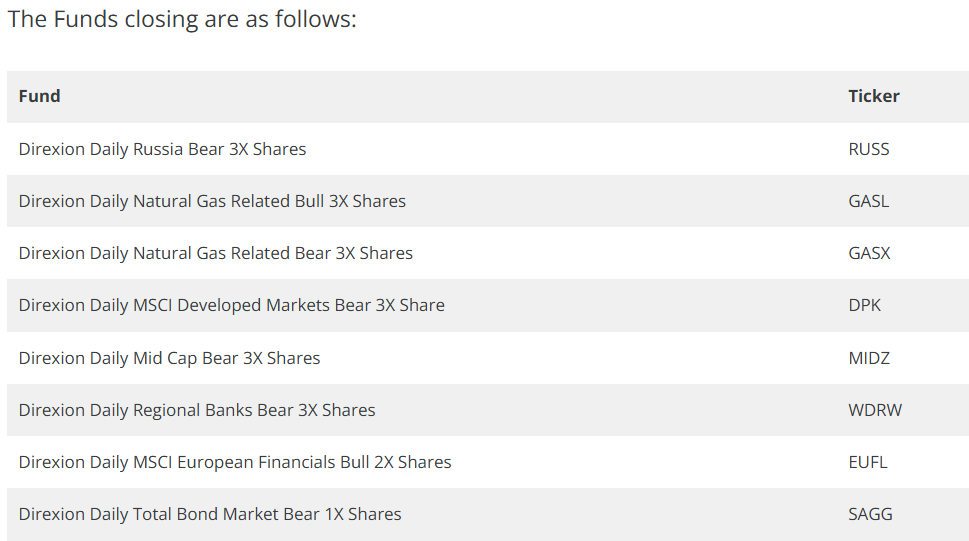Viewport: 969px width, 541px height.
Task: Click the WDRW ticker symbol
Action: tap(875, 410)
